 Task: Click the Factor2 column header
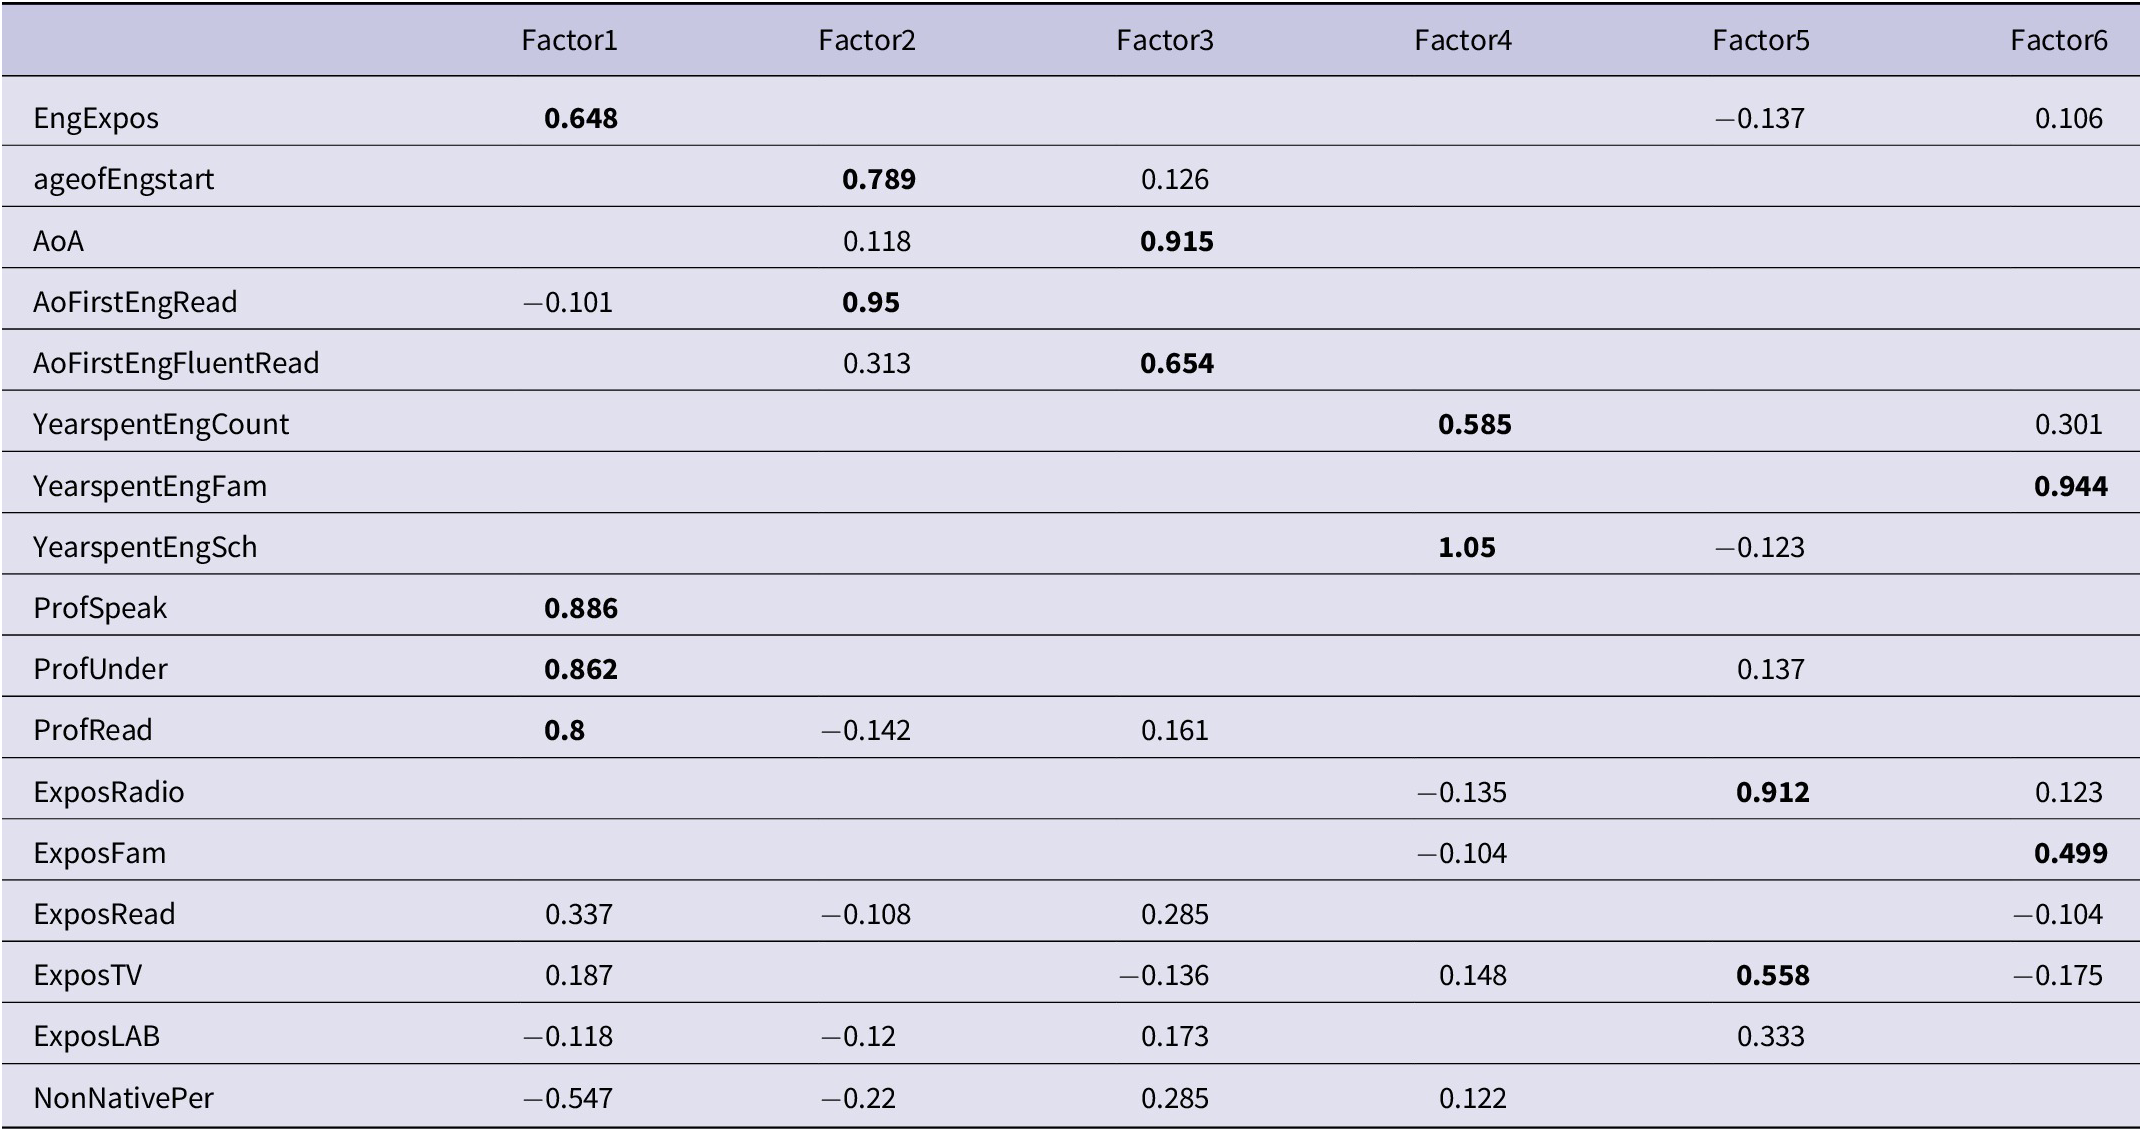pyautogui.click(x=867, y=40)
